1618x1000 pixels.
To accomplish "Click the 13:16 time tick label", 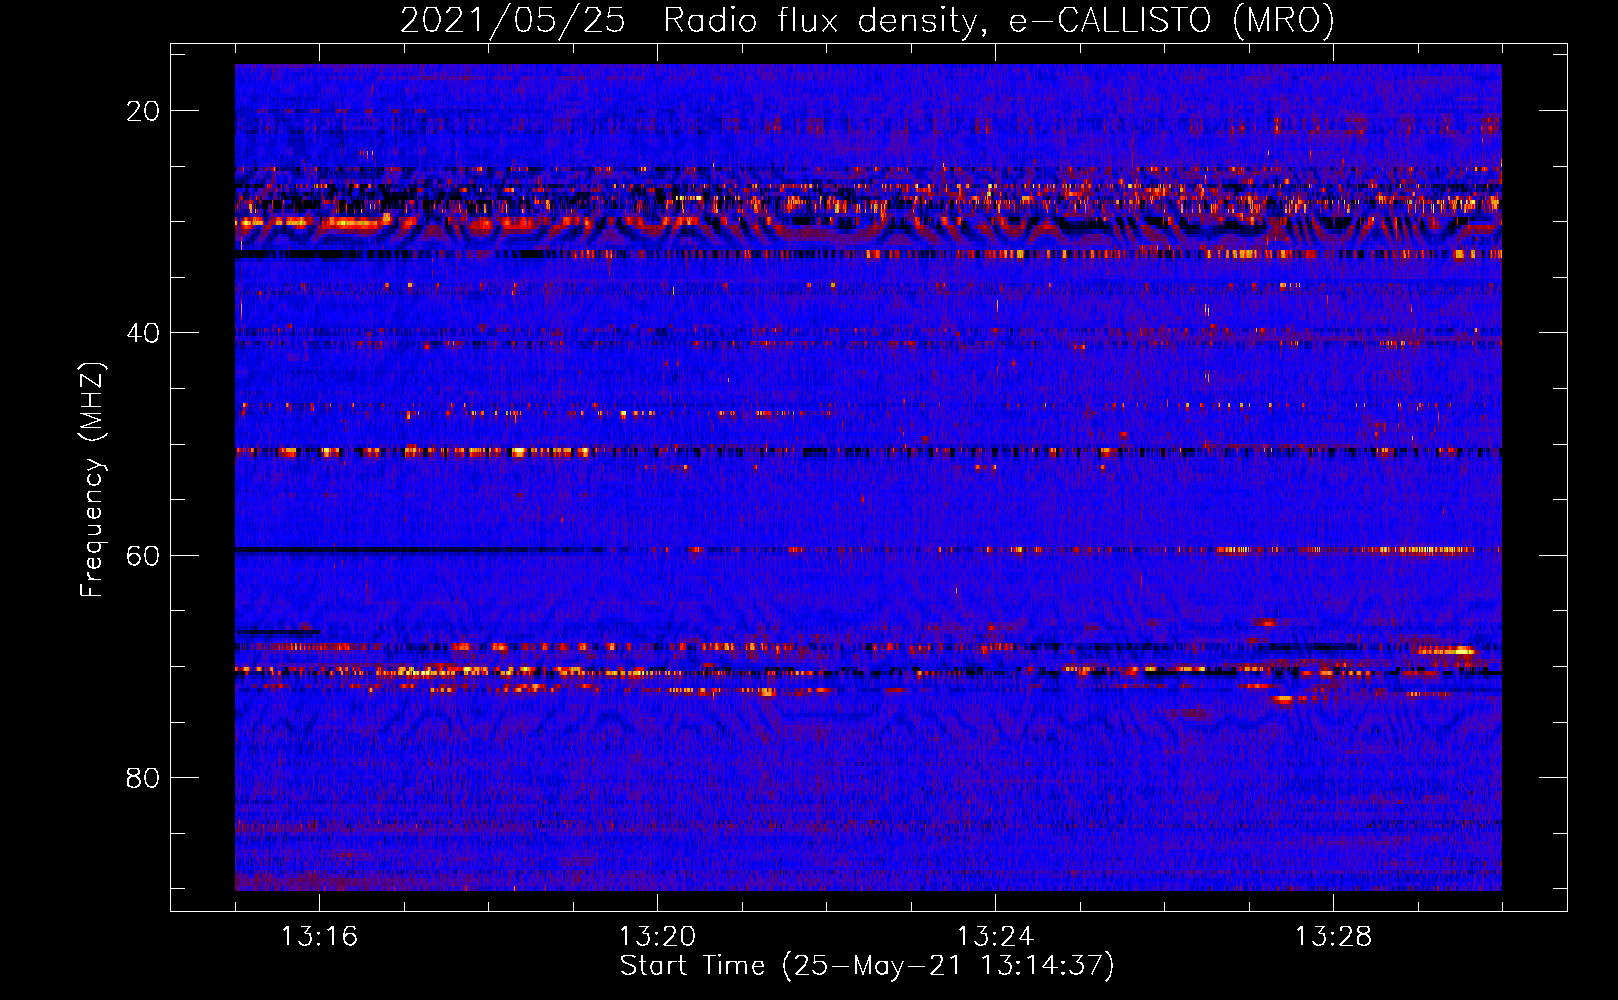I will (x=319, y=937).
